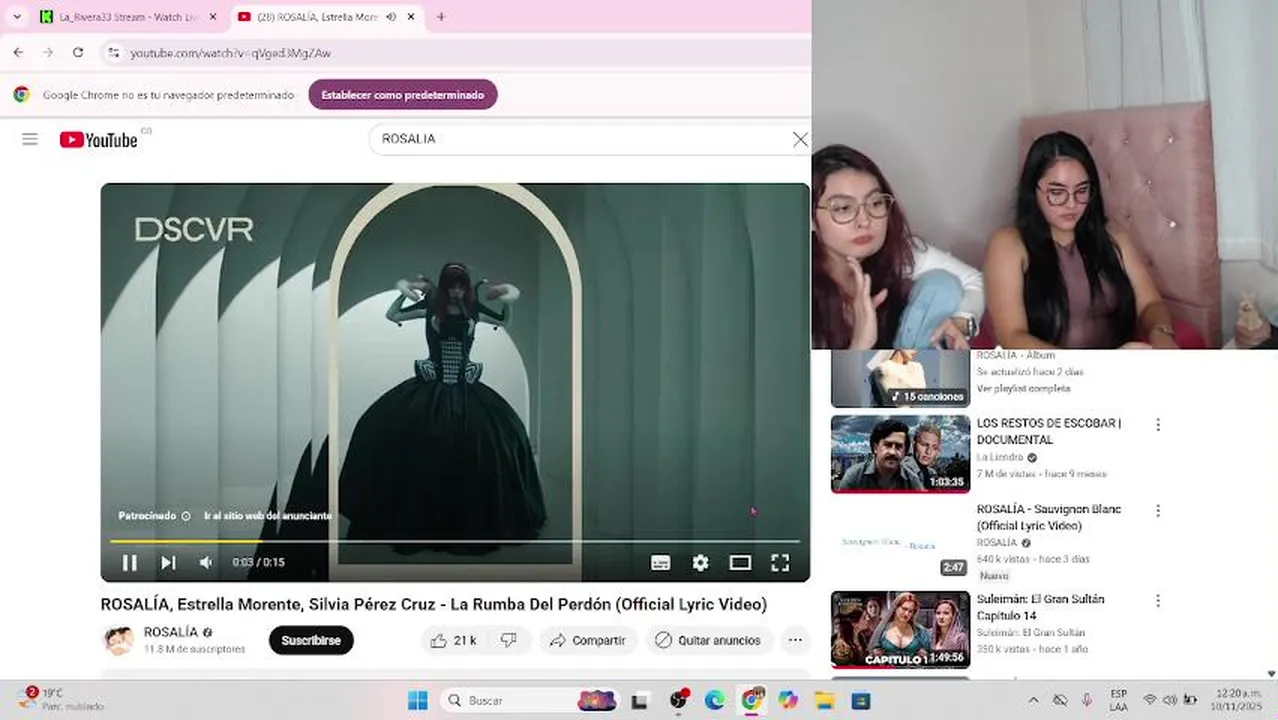Viewport: 1278px width, 720px height.
Task: Open the Chrome tab search dropdown arrow
Action: [x=17, y=17]
